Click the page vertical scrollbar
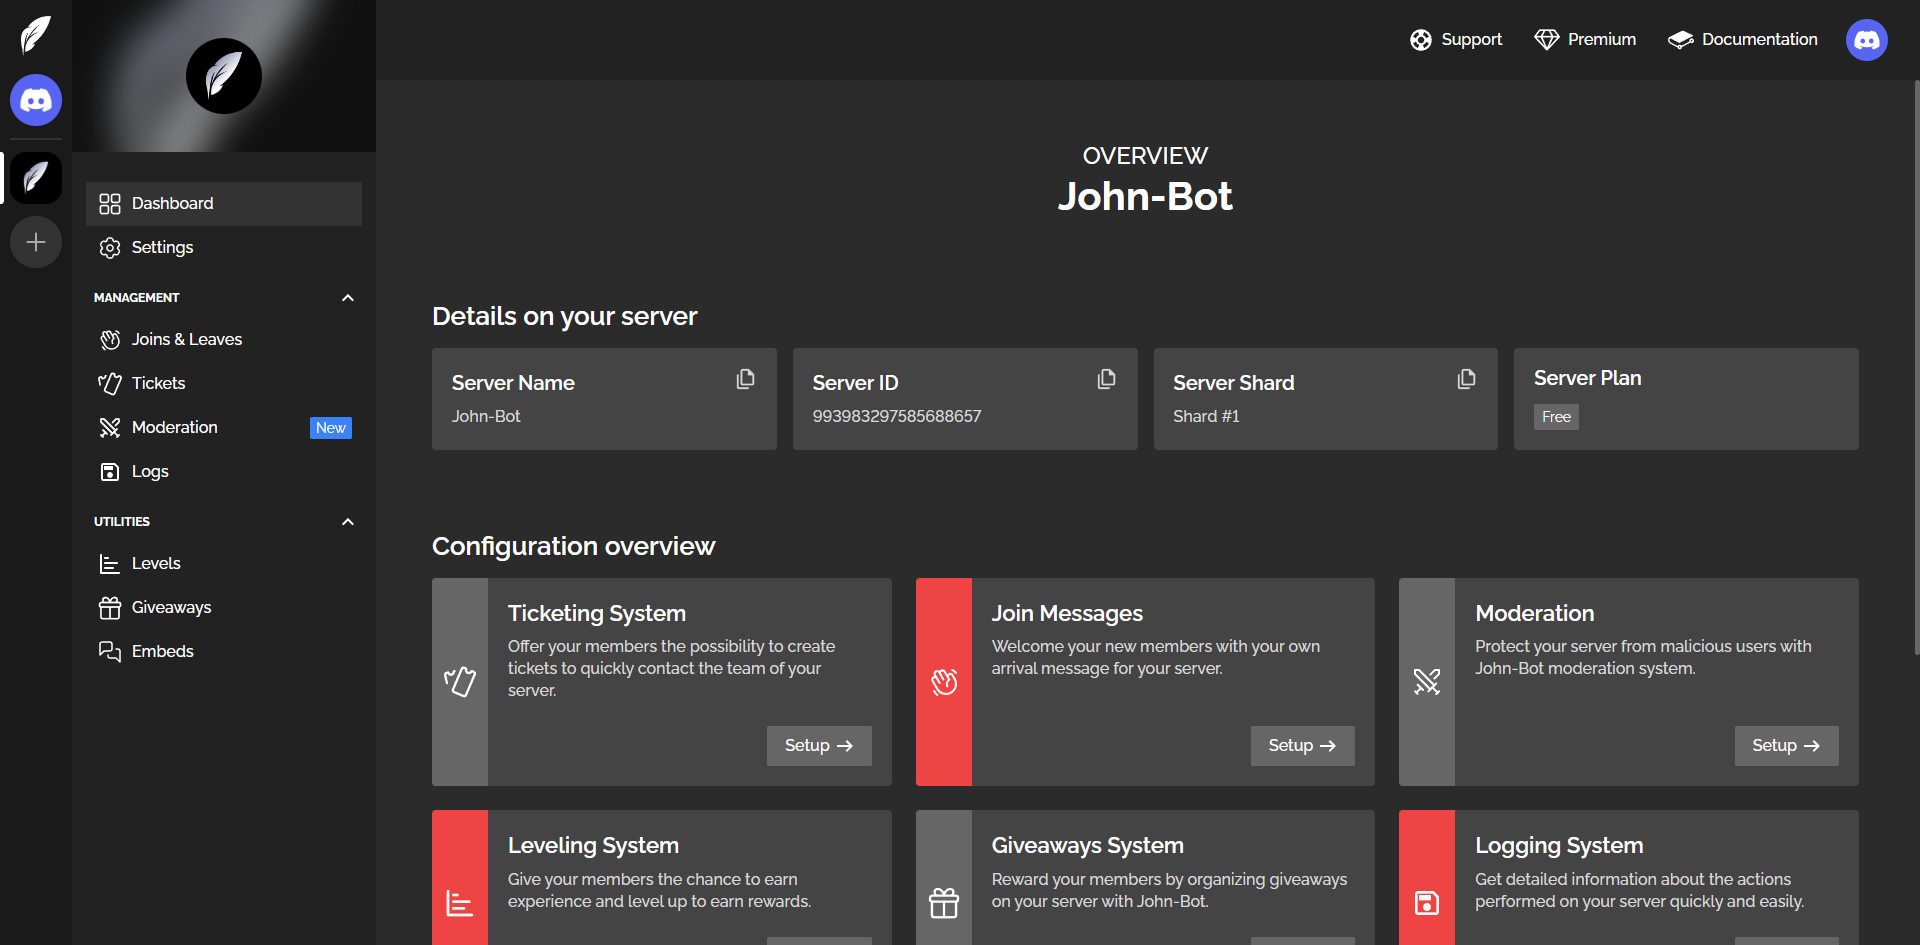This screenshot has height=945, width=1920. 1915,368
